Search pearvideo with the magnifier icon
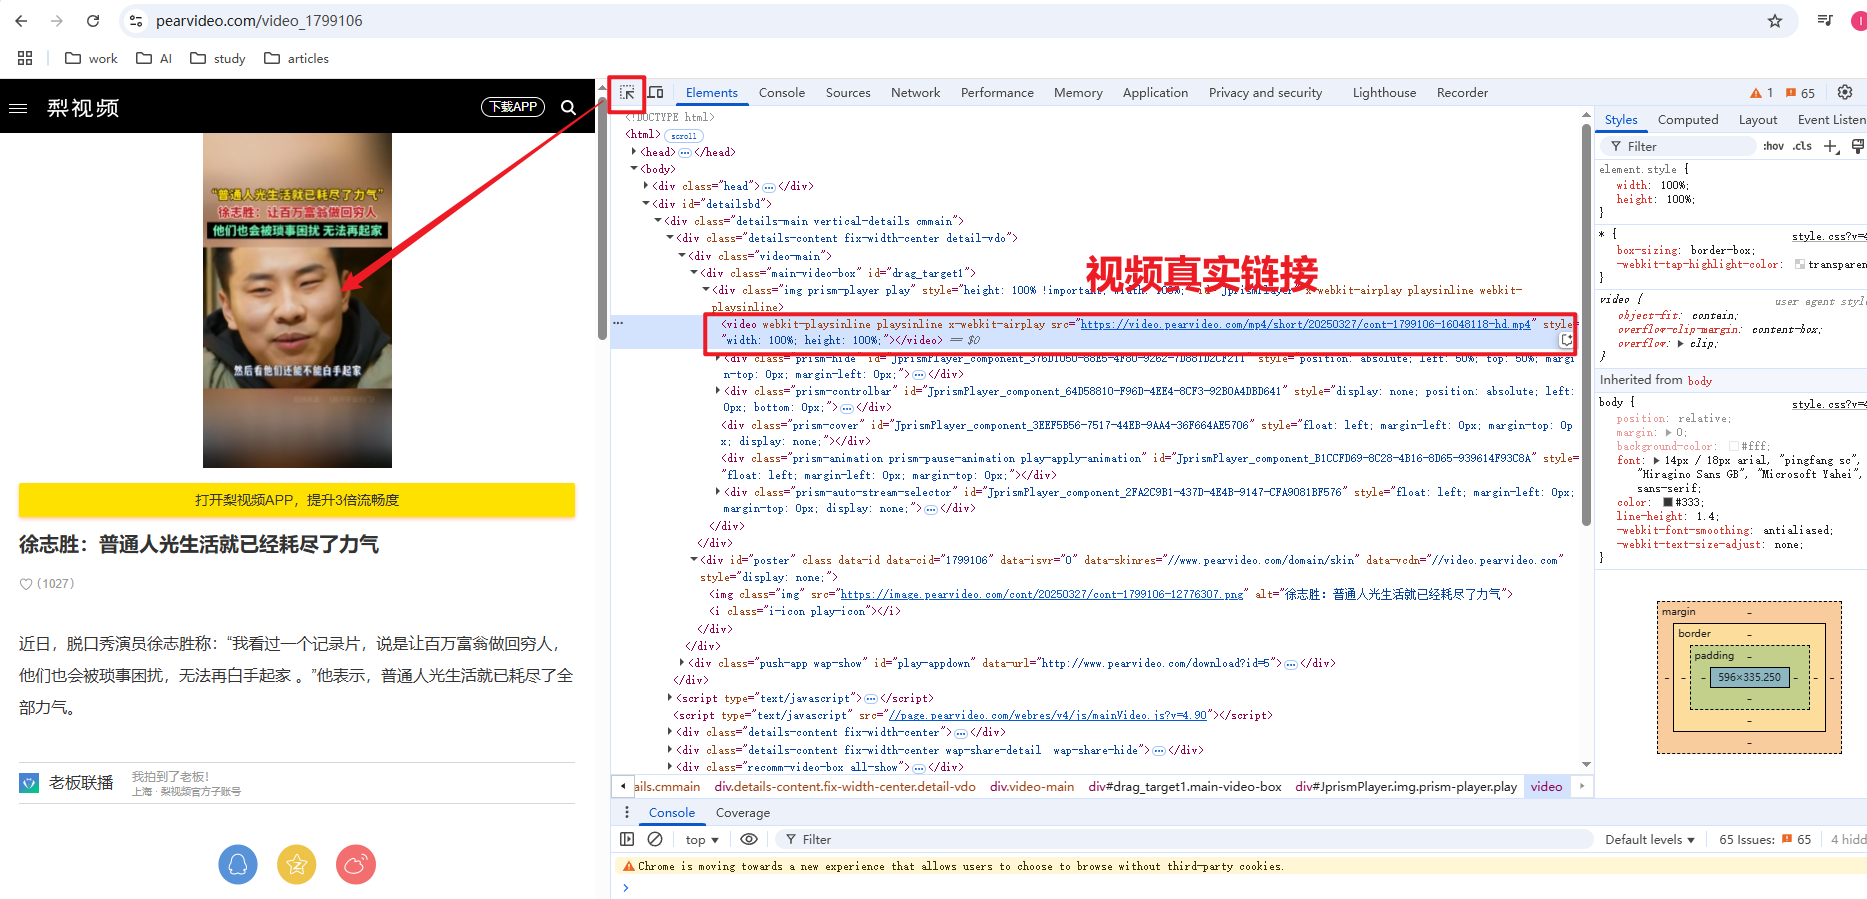This screenshot has width=1867, height=899. tap(568, 107)
